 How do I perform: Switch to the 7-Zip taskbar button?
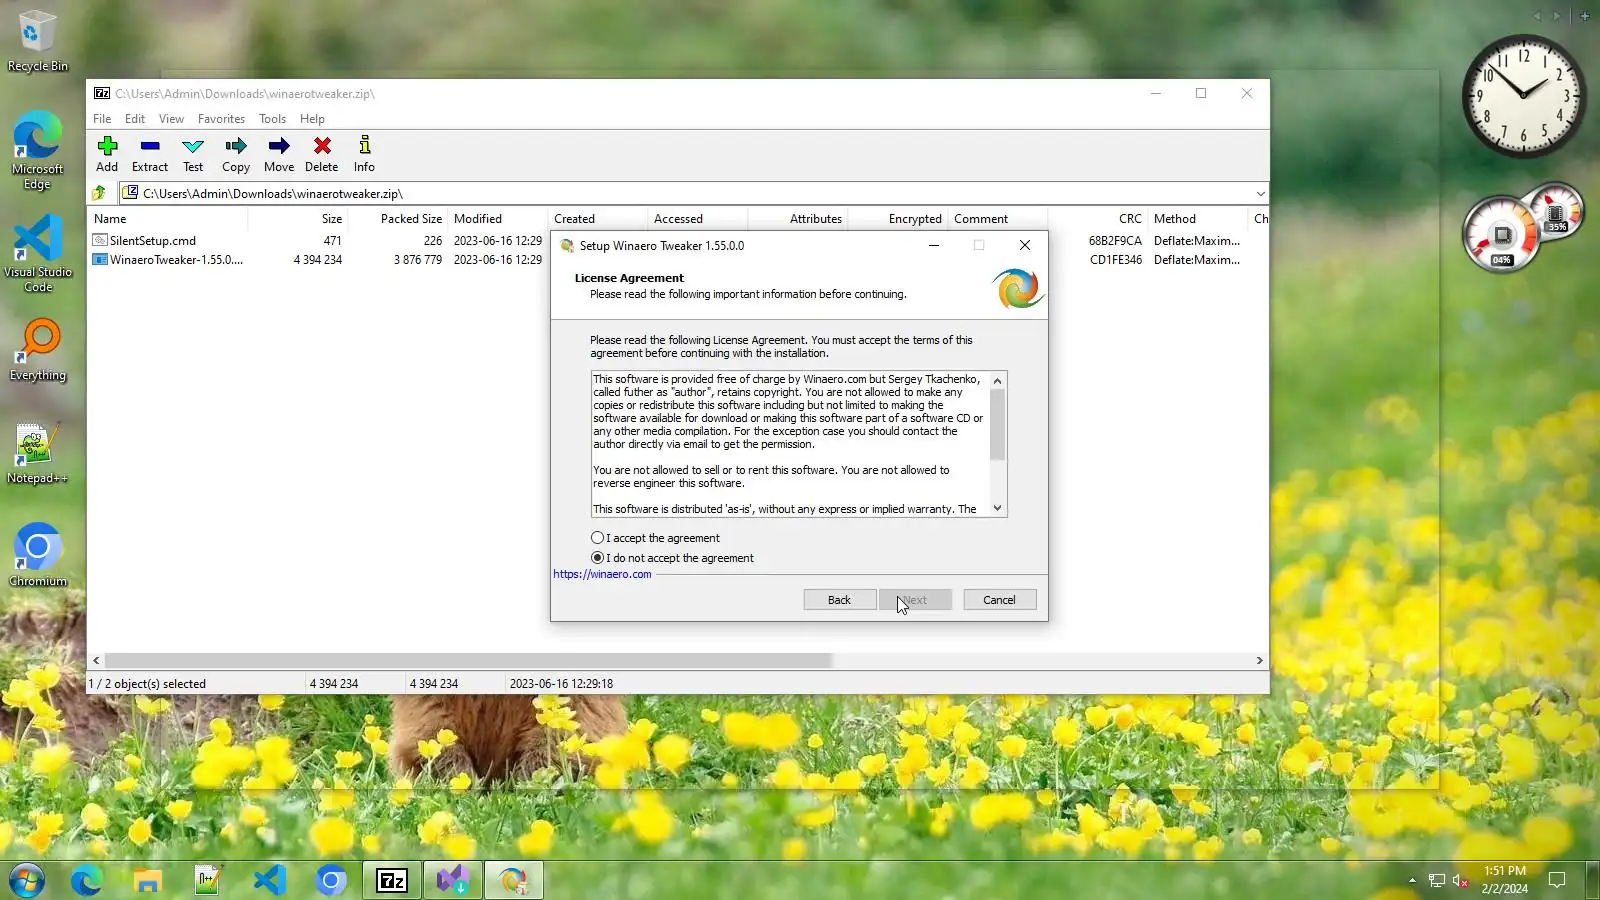tap(391, 880)
